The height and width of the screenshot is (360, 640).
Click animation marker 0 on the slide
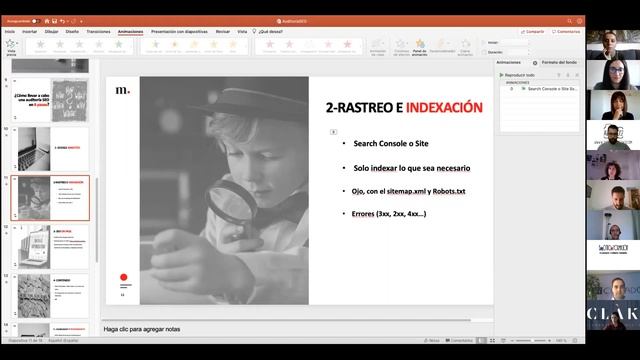[x=333, y=132]
